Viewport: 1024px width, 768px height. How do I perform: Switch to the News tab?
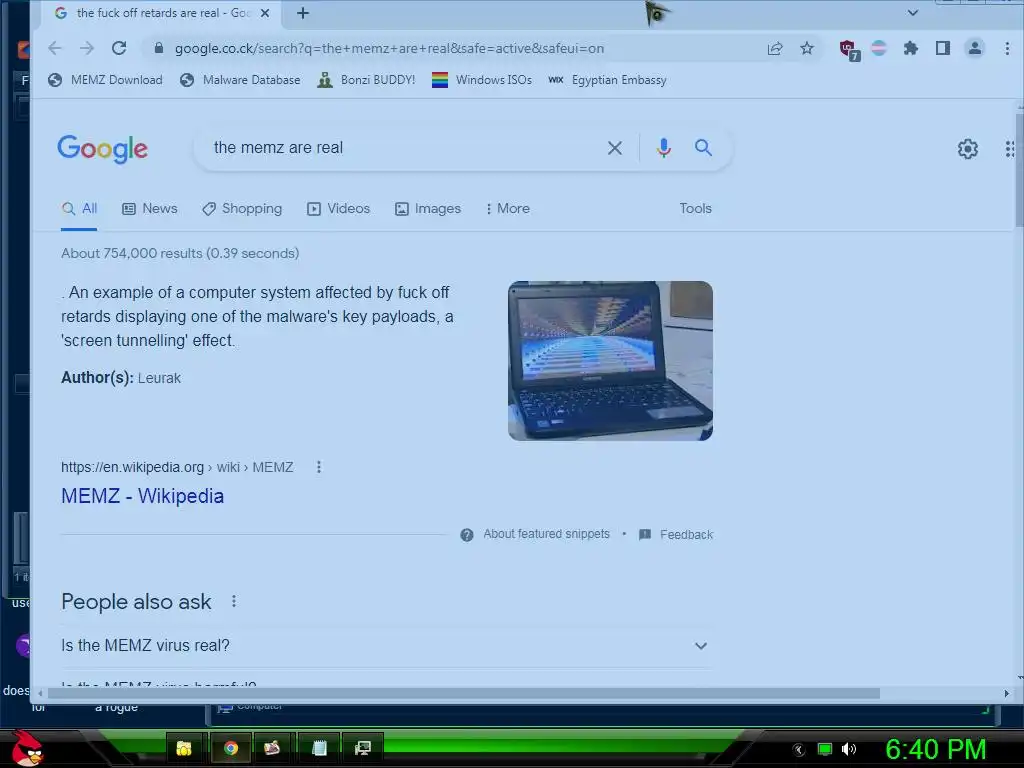[150, 208]
